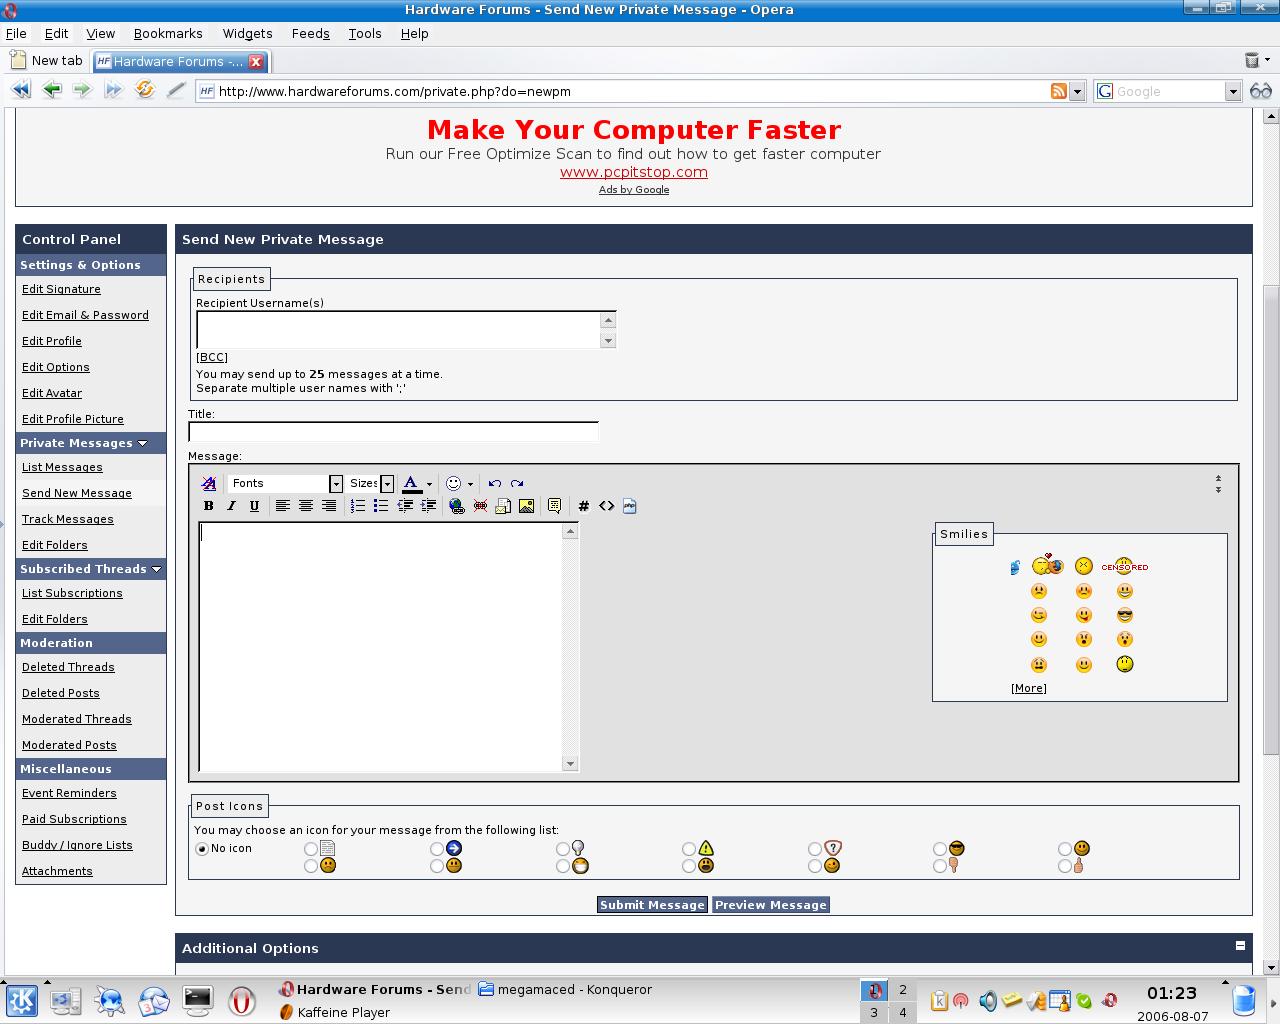Open the Bookmarks menu
The height and width of the screenshot is (1024, 1280).
point(168,33)
